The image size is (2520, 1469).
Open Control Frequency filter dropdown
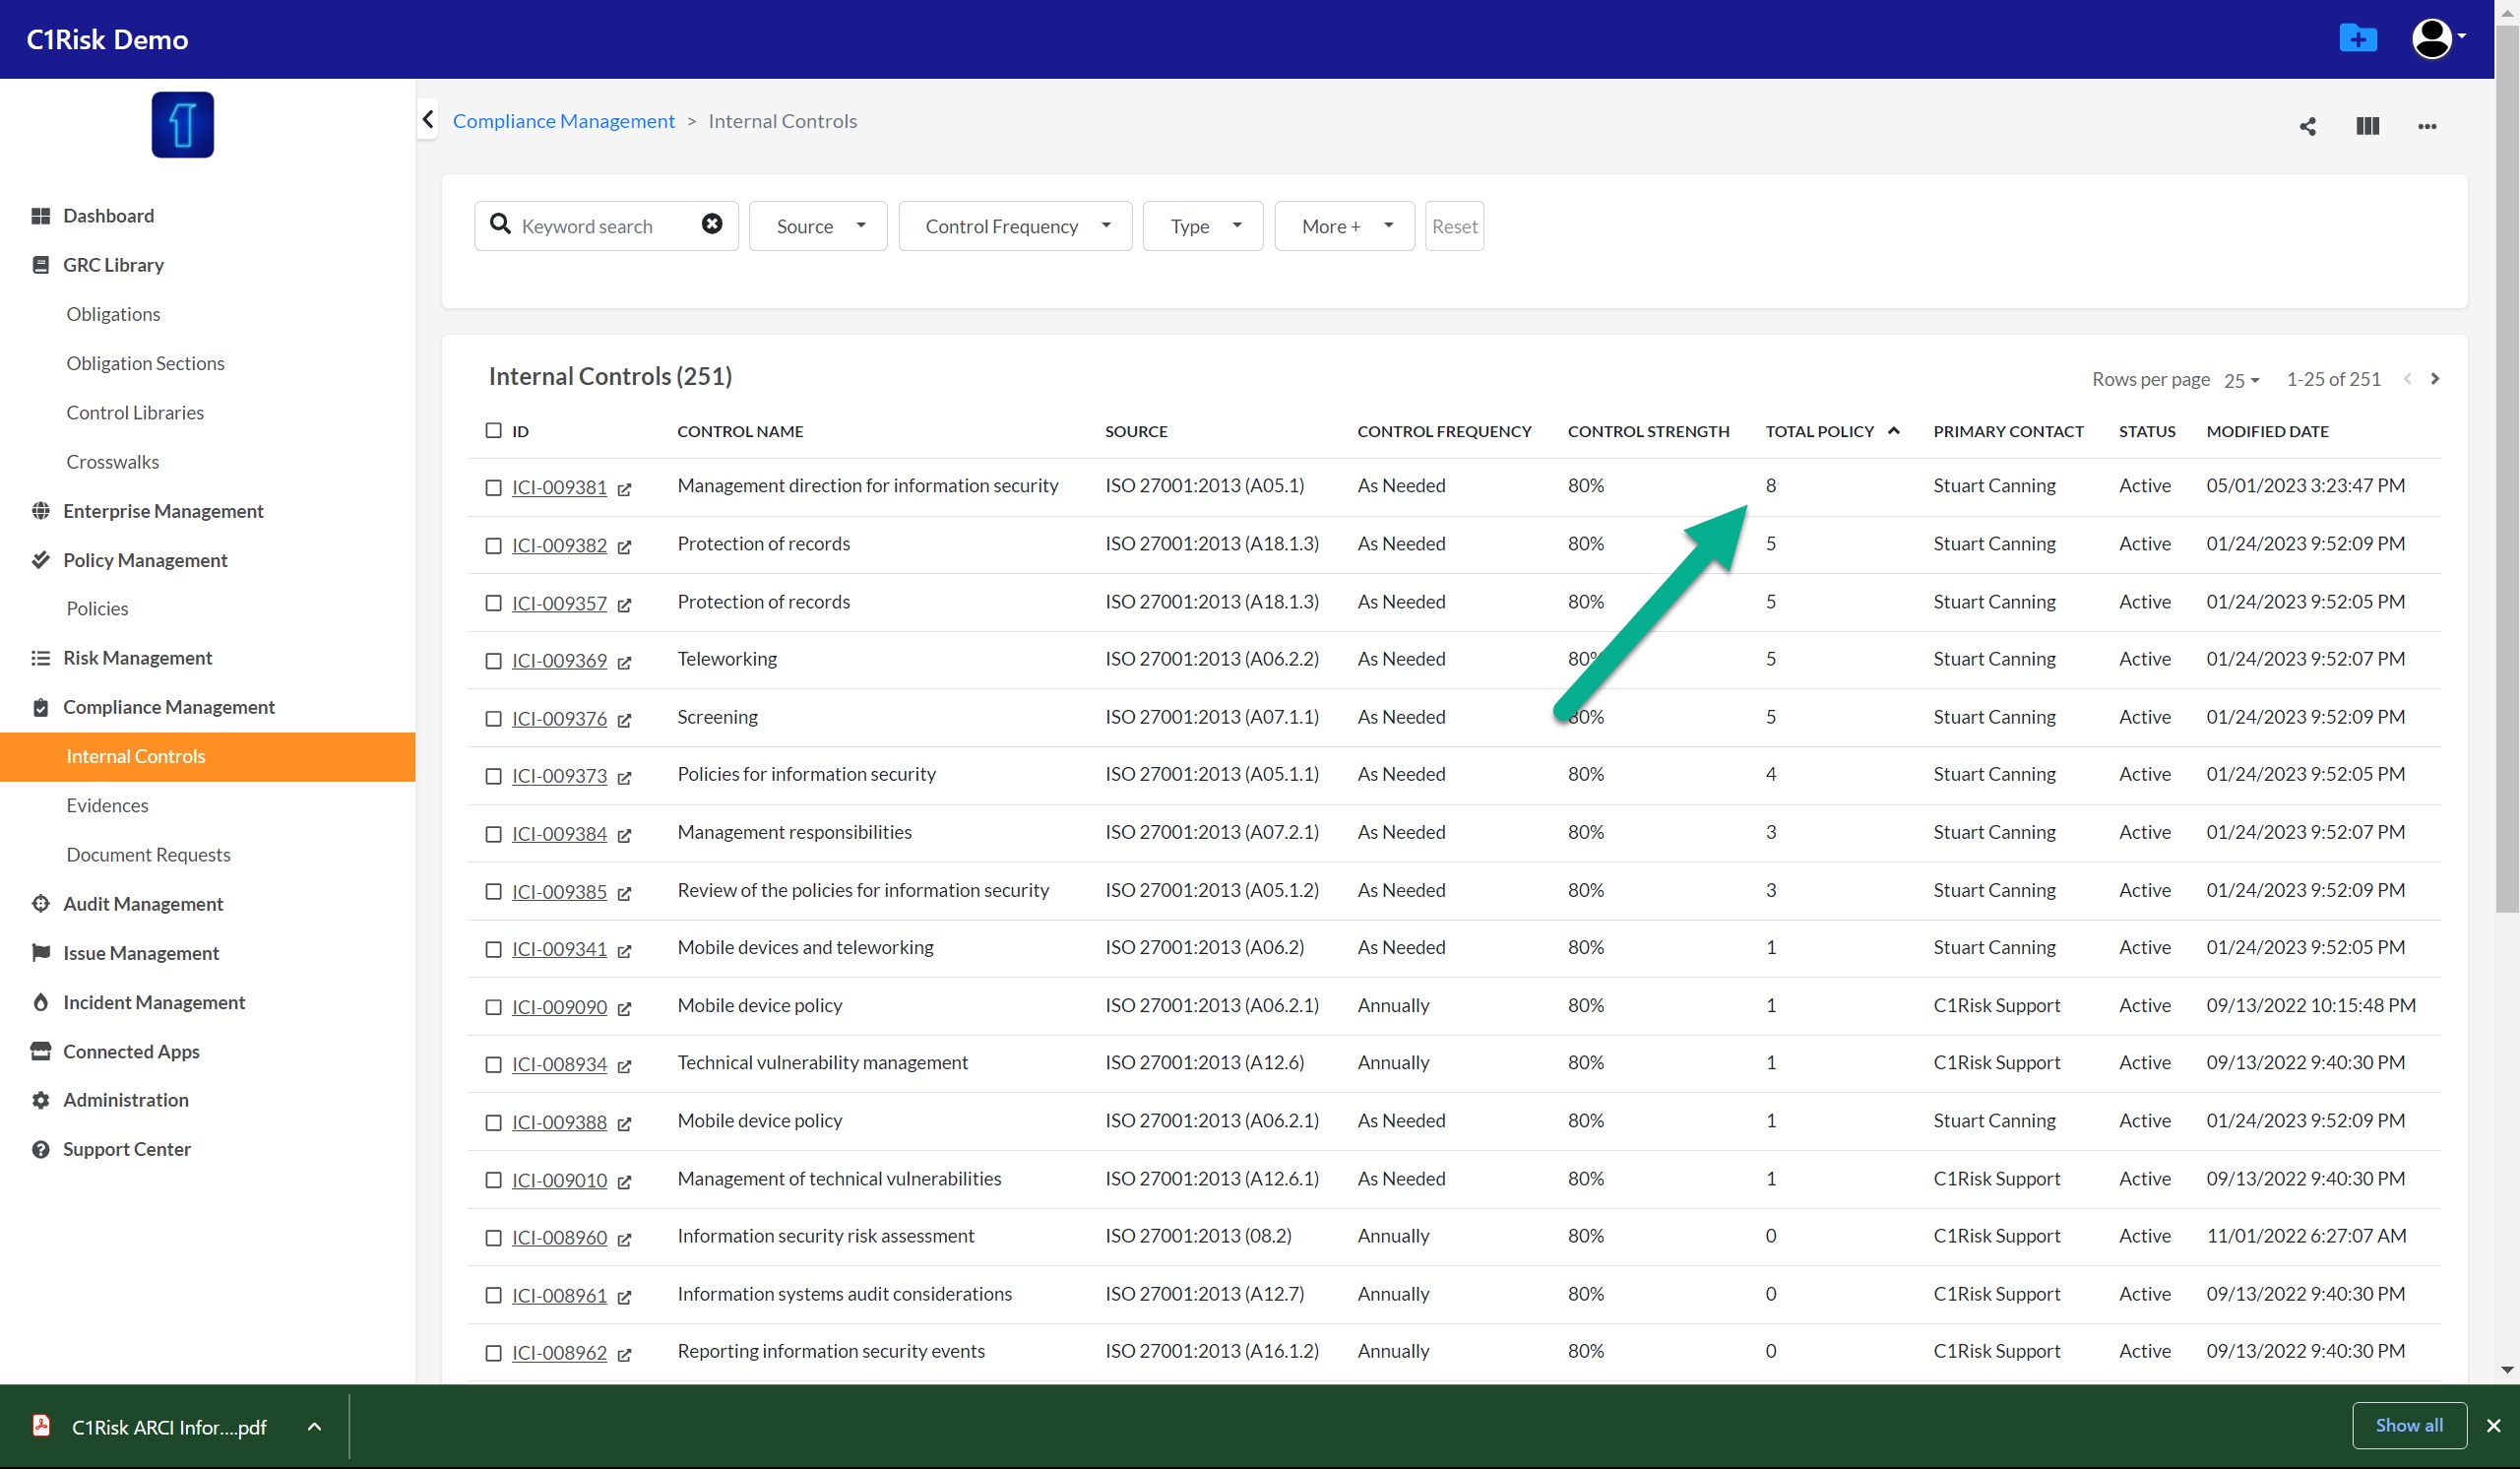point(1015,226)
